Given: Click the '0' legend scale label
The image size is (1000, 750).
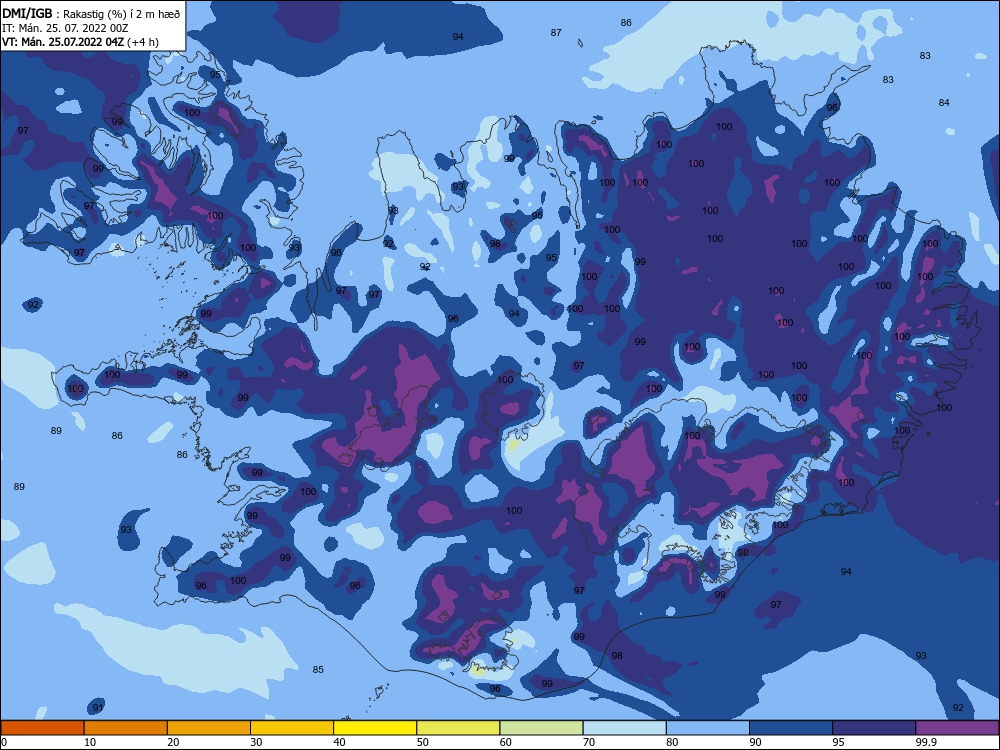Looking at the screenshot, I should (4, 742).
